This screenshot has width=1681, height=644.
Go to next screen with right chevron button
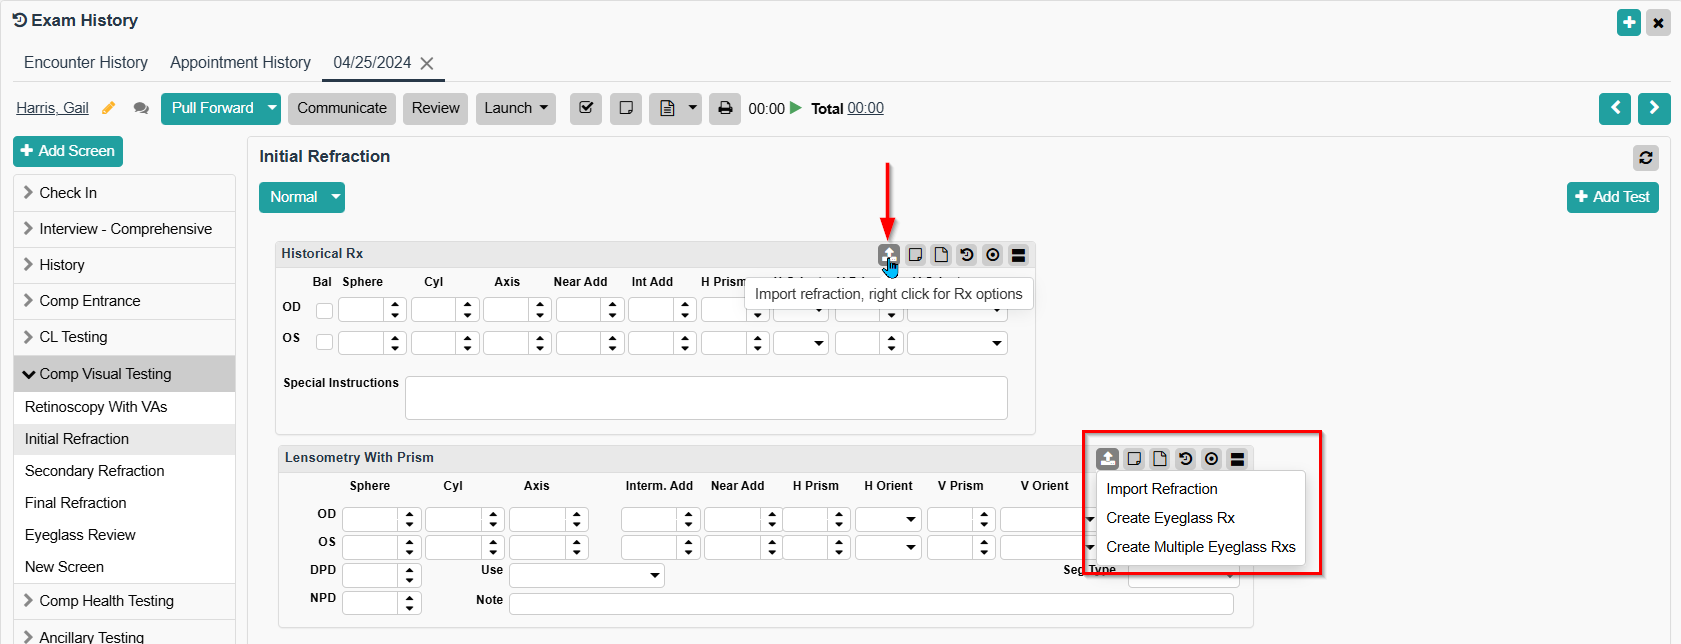[1653, 108]
